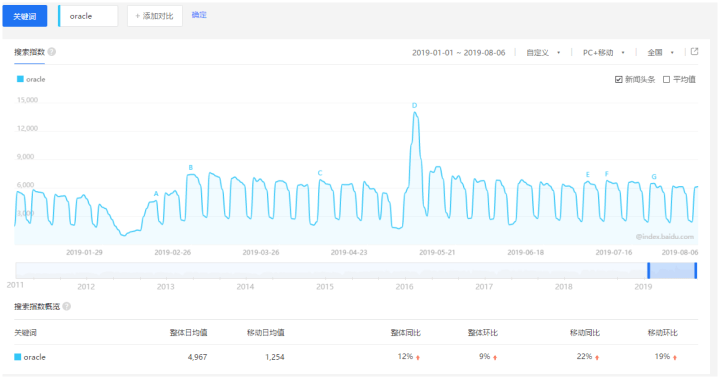The height and width of the screenshot is (379, 720).
Task: Click the 12% overall year-on-year value
Action: pyautogui.click(x=405, y=356)
